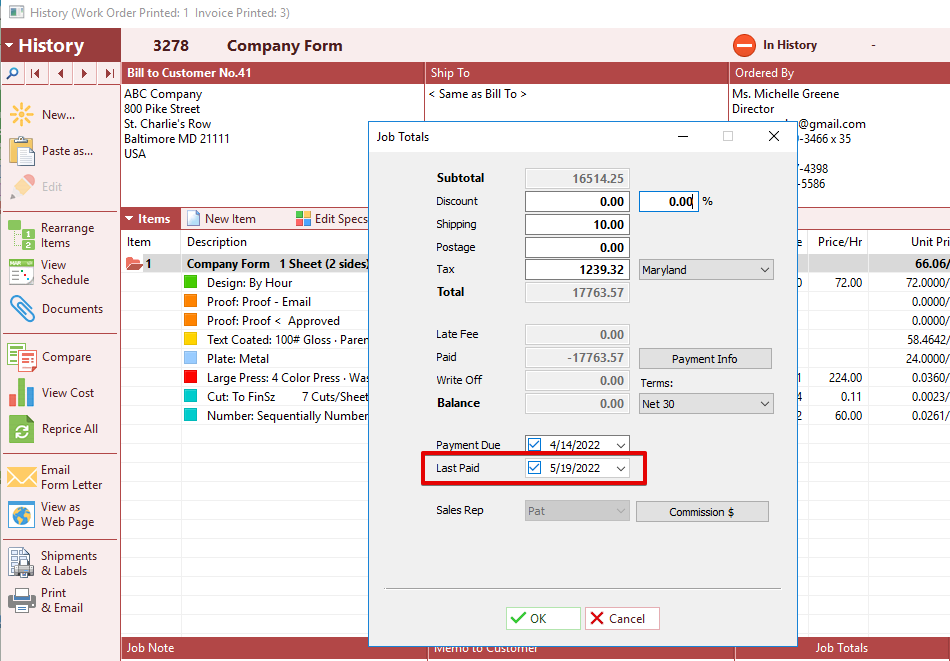
Task: Click the ABC Company billing name
Action: 163,94
